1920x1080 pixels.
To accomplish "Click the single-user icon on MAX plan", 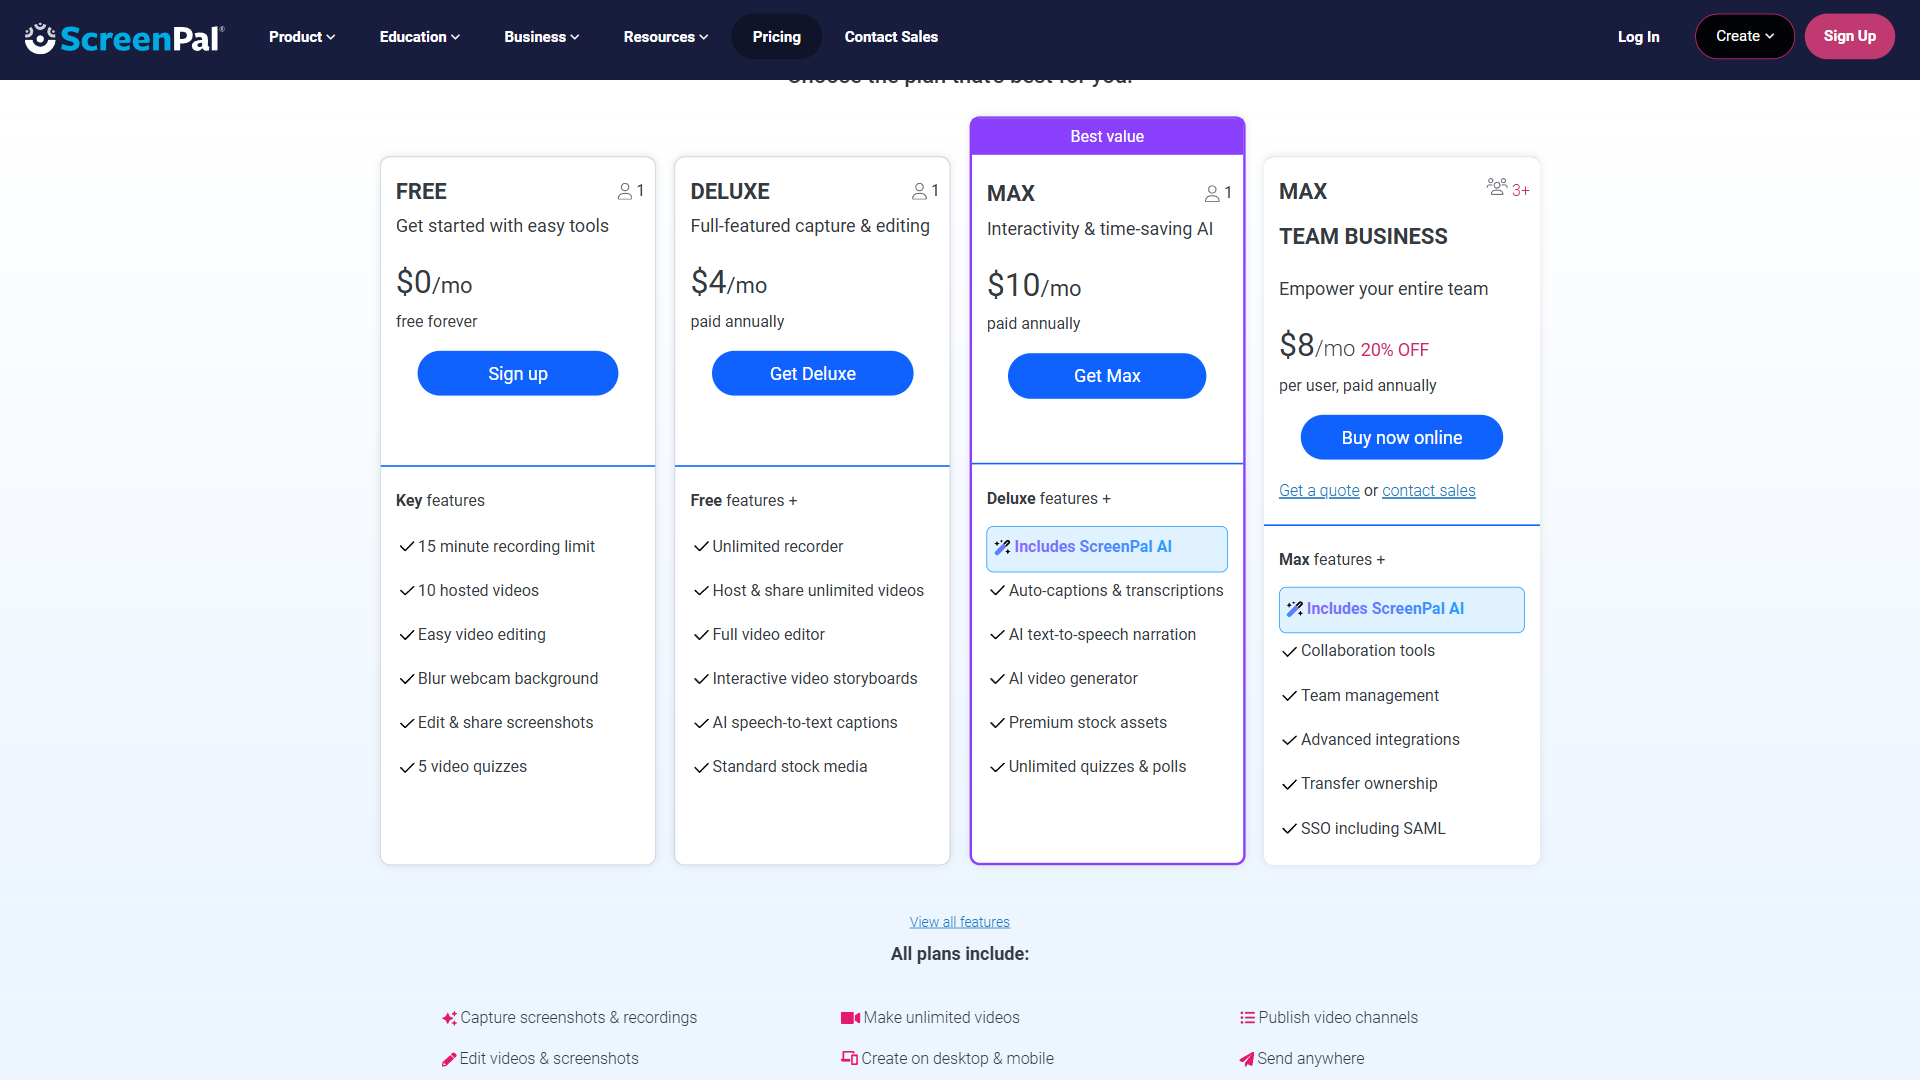I will pyautogui.click(x=1212, y=193).
